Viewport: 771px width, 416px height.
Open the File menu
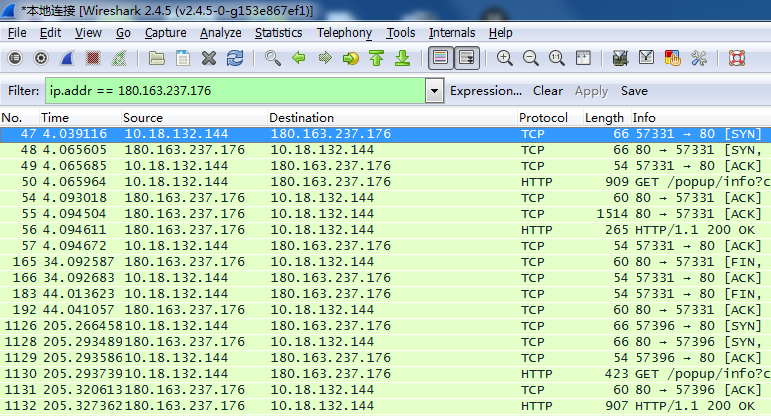[x=17, y=32]
